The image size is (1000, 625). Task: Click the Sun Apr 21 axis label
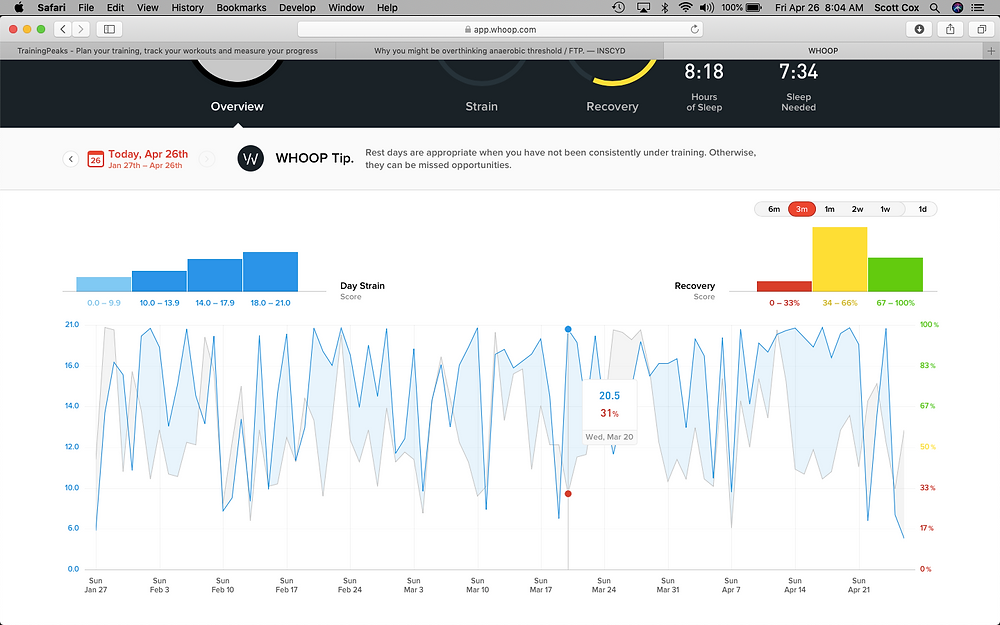tap(858, 585)
